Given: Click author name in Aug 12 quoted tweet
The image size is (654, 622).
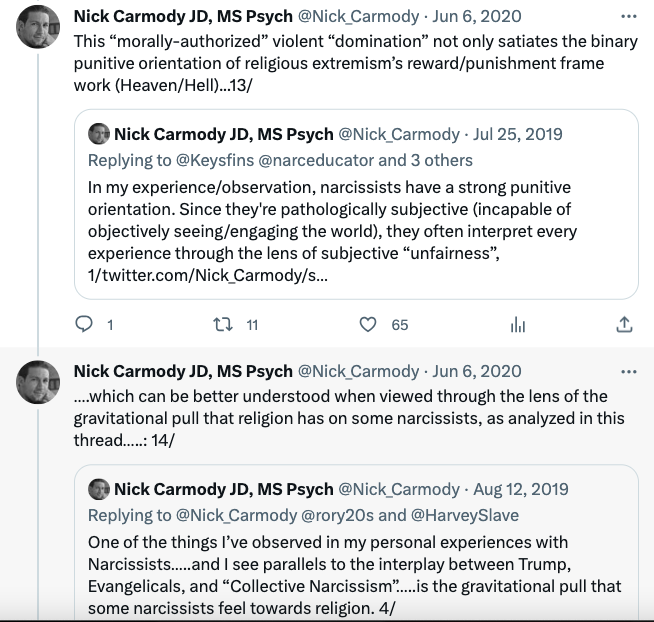Looking at the screenshot, I should 223,489.
